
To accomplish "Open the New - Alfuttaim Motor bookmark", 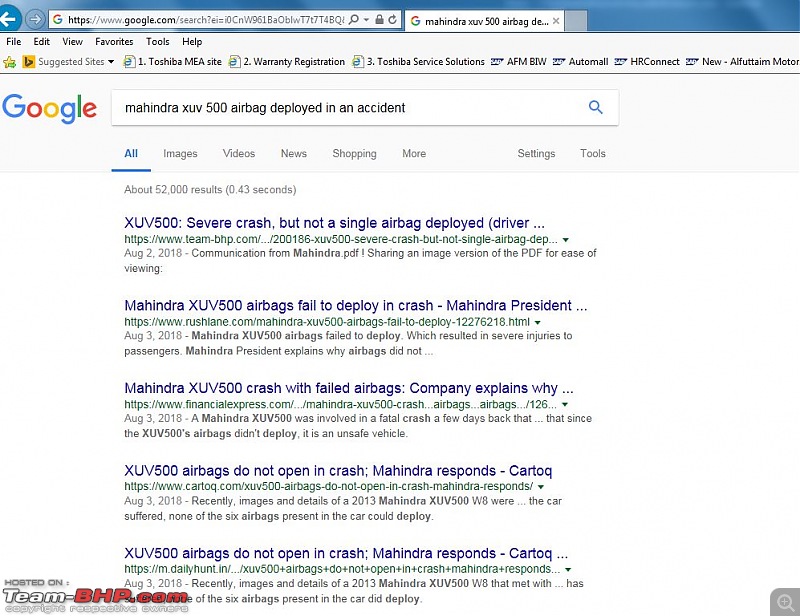I will (x=743, y=62).
